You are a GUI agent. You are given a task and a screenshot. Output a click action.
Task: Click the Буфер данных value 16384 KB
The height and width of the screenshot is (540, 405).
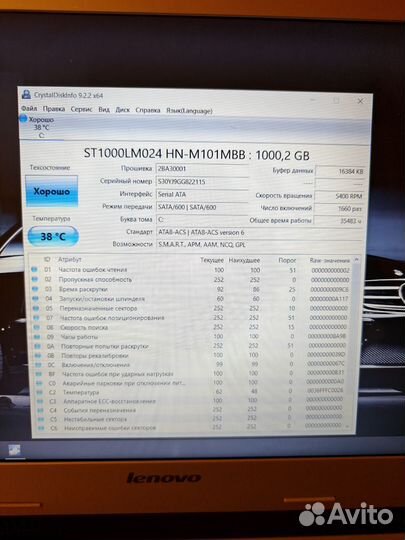click(340, 171)
